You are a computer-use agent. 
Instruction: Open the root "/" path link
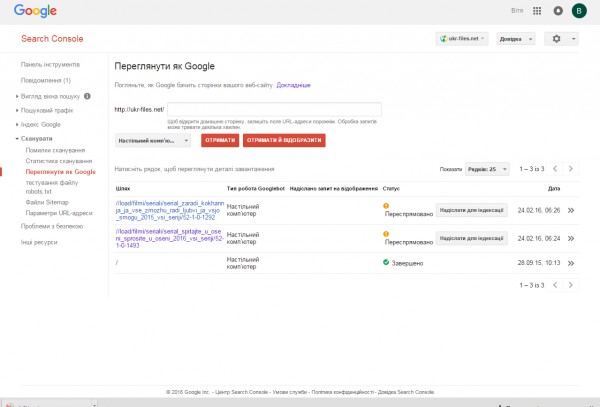point(117,263)
